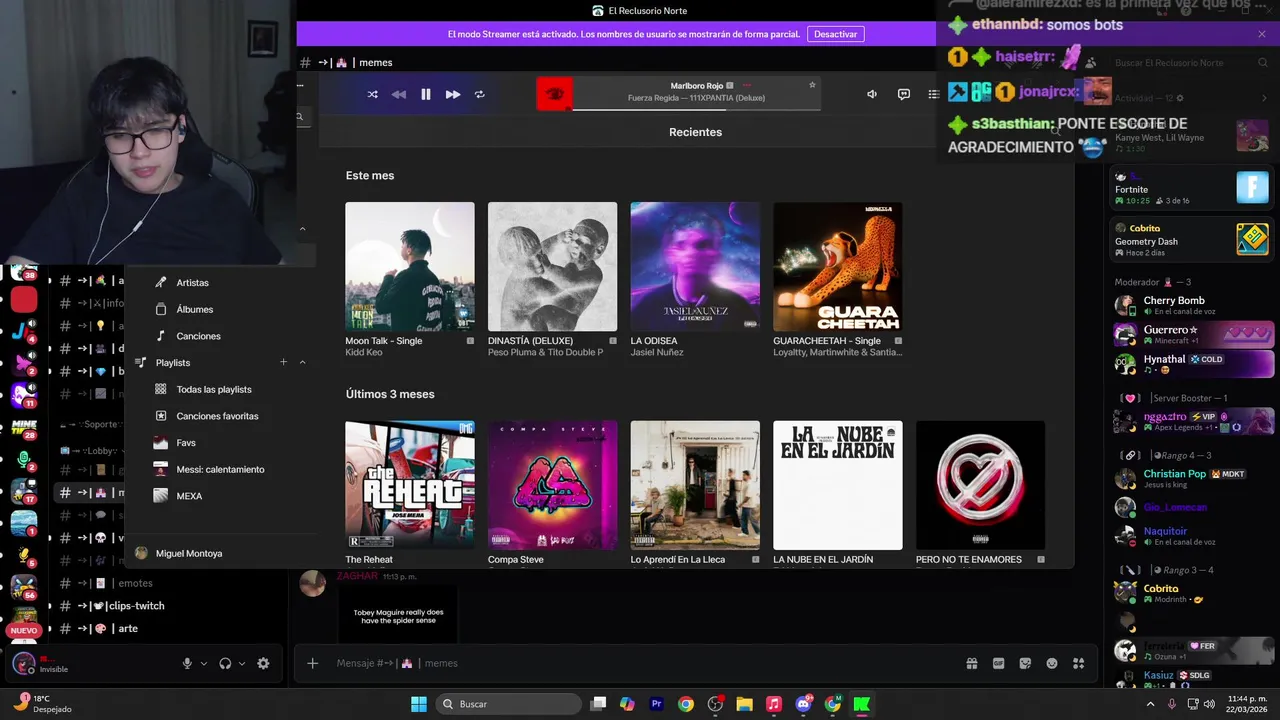The height and width of the screenshot is (720, 1280).
Task: Open Todas las playlists
Action: pyautogui.click(x=214, y=389)
